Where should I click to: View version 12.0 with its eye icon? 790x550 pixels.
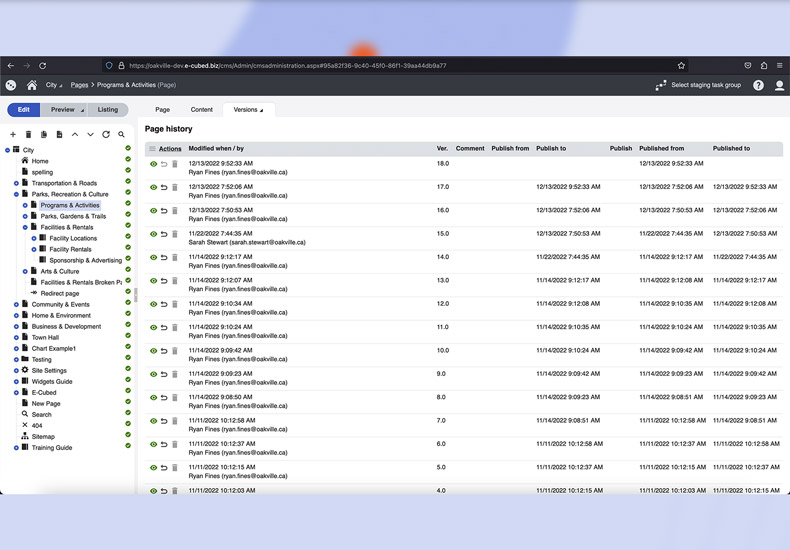(153, 304)
